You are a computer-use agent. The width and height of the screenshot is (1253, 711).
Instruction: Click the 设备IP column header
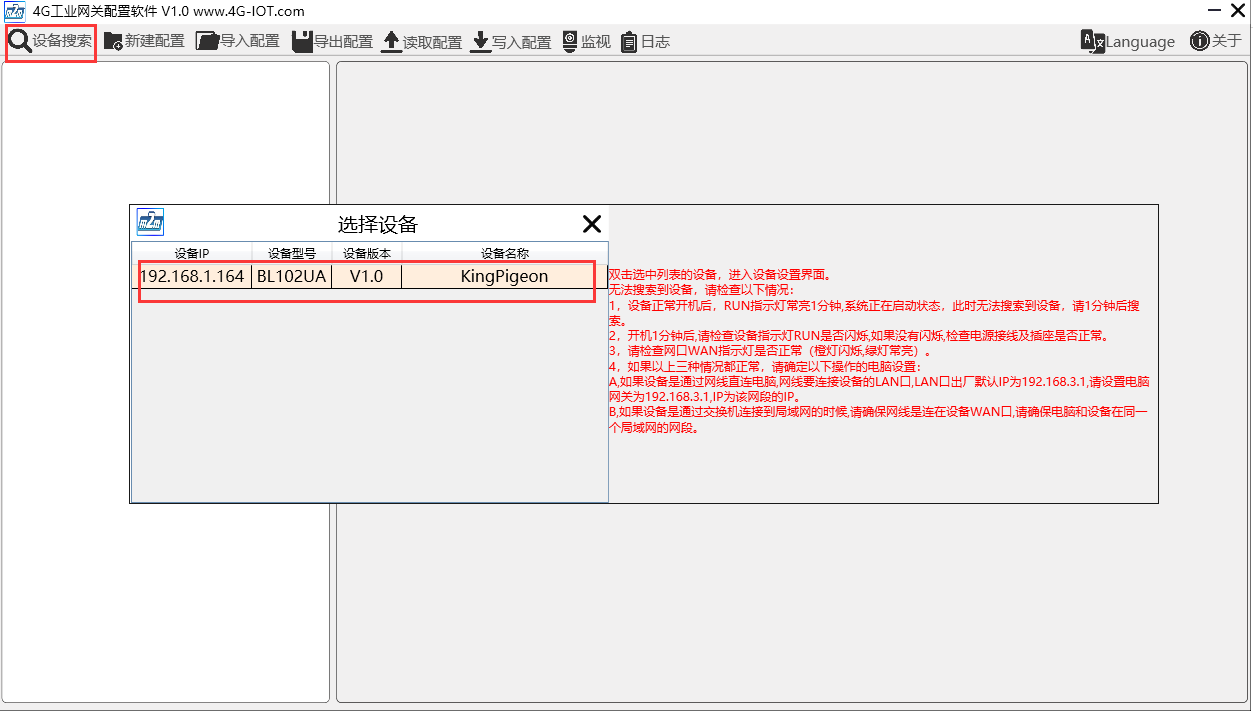coord(192,253)
